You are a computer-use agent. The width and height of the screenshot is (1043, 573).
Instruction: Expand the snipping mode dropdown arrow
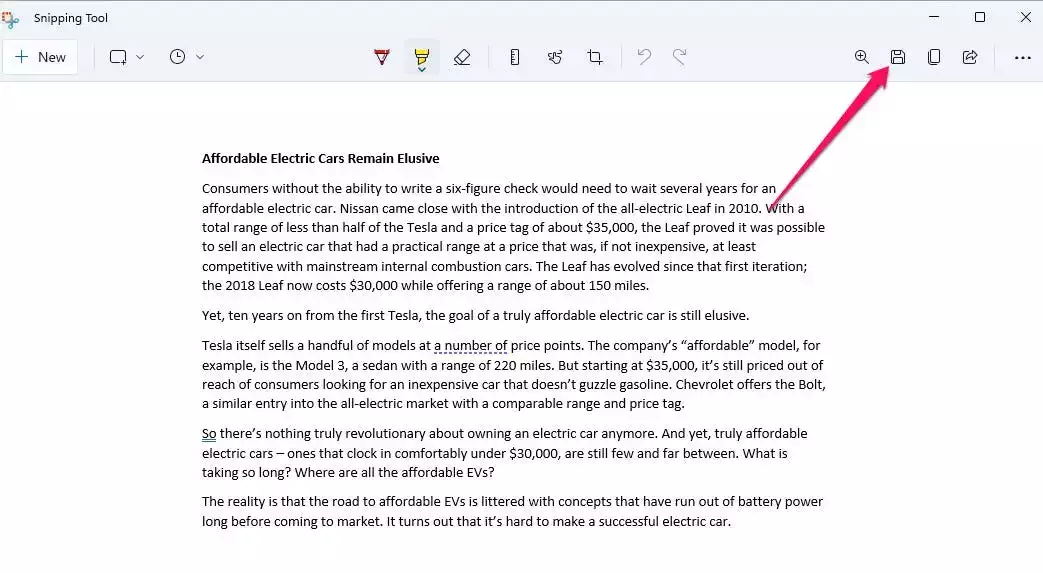click(140, 57)
